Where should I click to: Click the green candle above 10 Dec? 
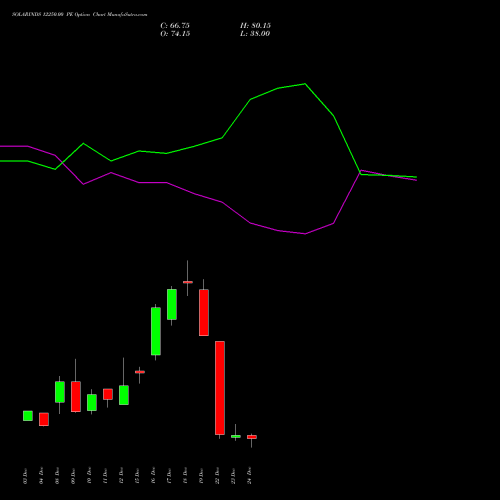(92, 402)
